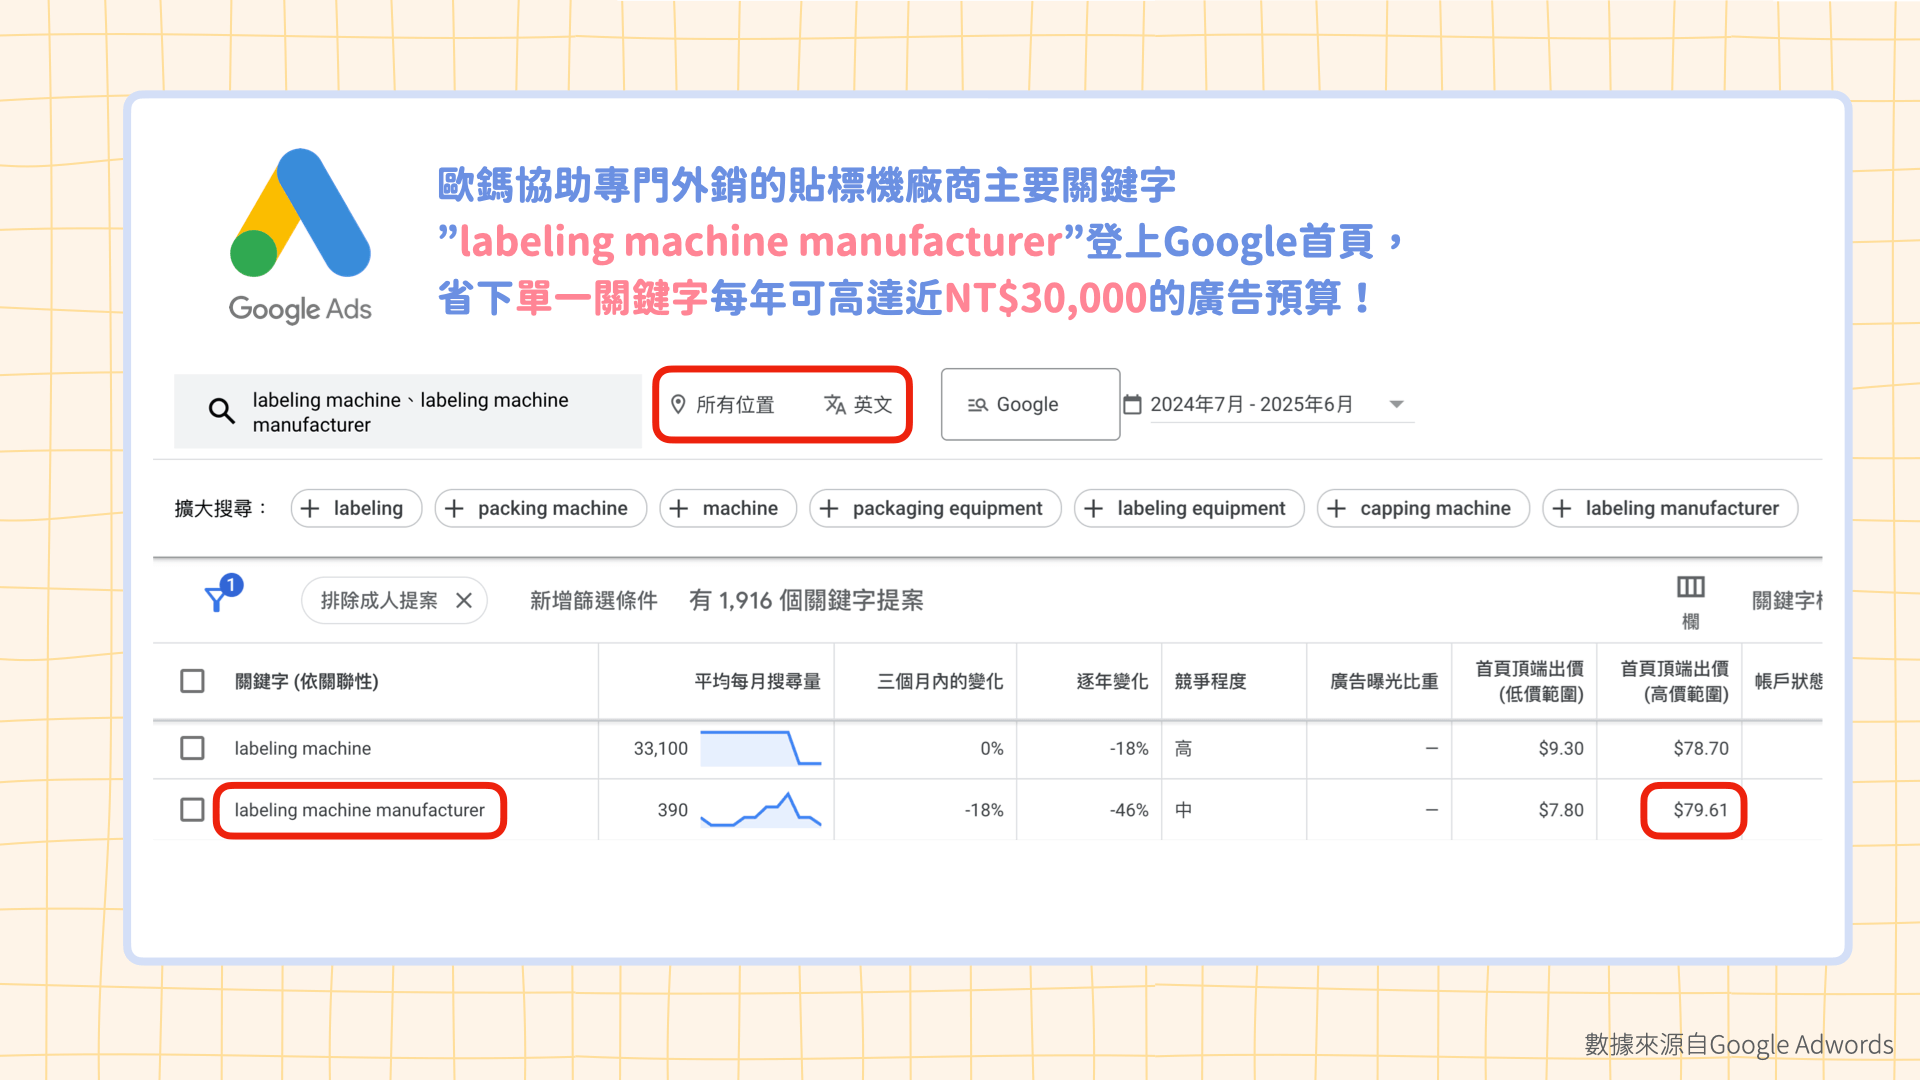The height and width of the screenshot is (1080, 1920).
Task: Sort by 平均每月搜尋量 column header
Action: 757,681
